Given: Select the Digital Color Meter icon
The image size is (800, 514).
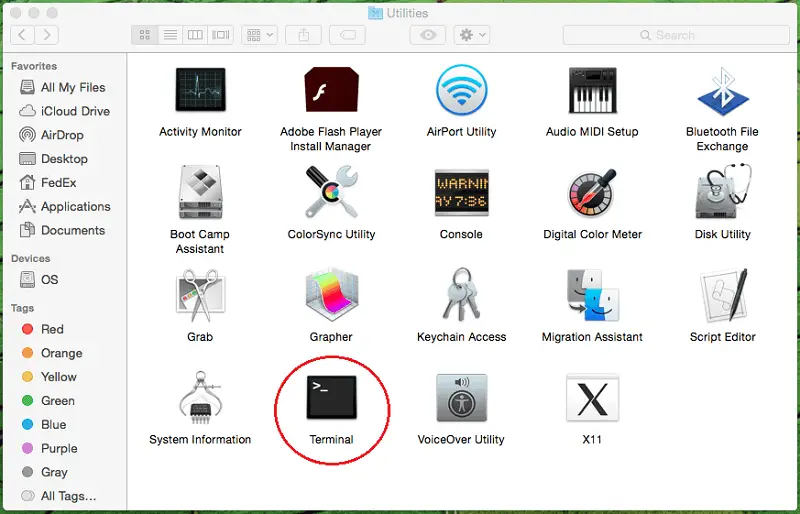Looking at the screenshot, I should click(592, 192).
